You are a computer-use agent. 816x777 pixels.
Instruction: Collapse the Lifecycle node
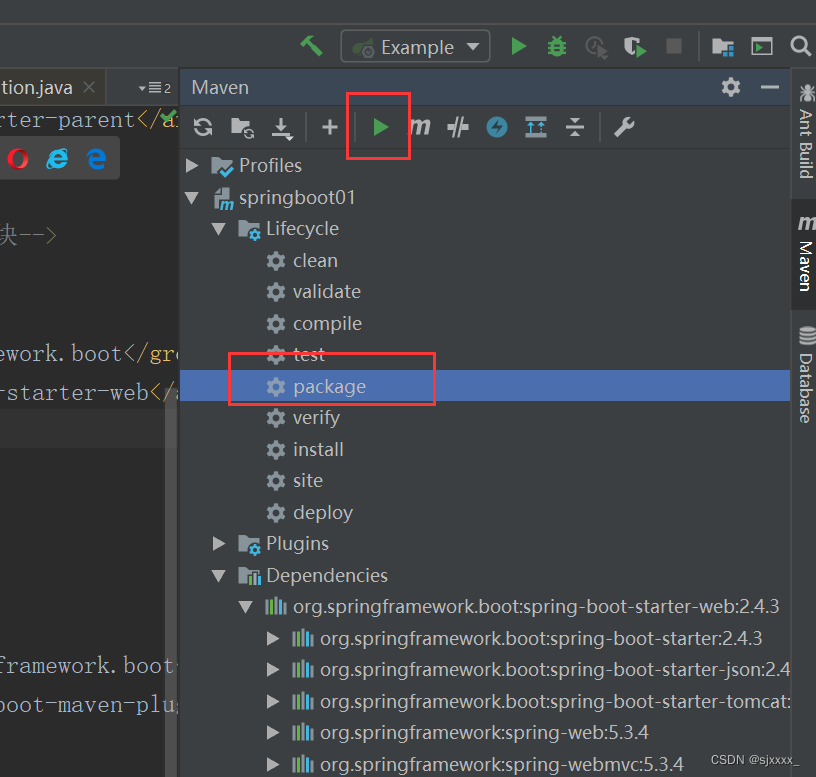tap(219, 229)
